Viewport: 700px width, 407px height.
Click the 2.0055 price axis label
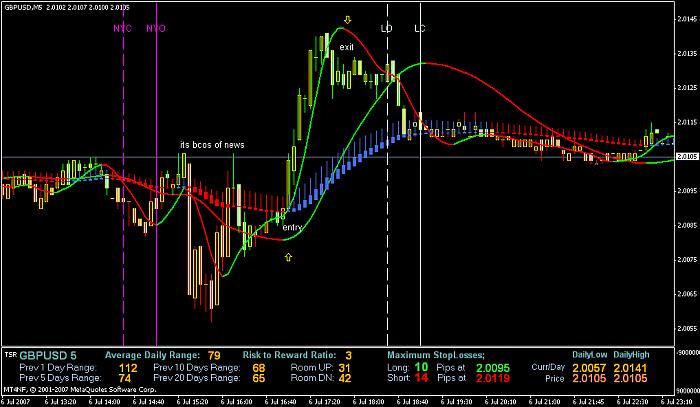[x=688, y=328]
